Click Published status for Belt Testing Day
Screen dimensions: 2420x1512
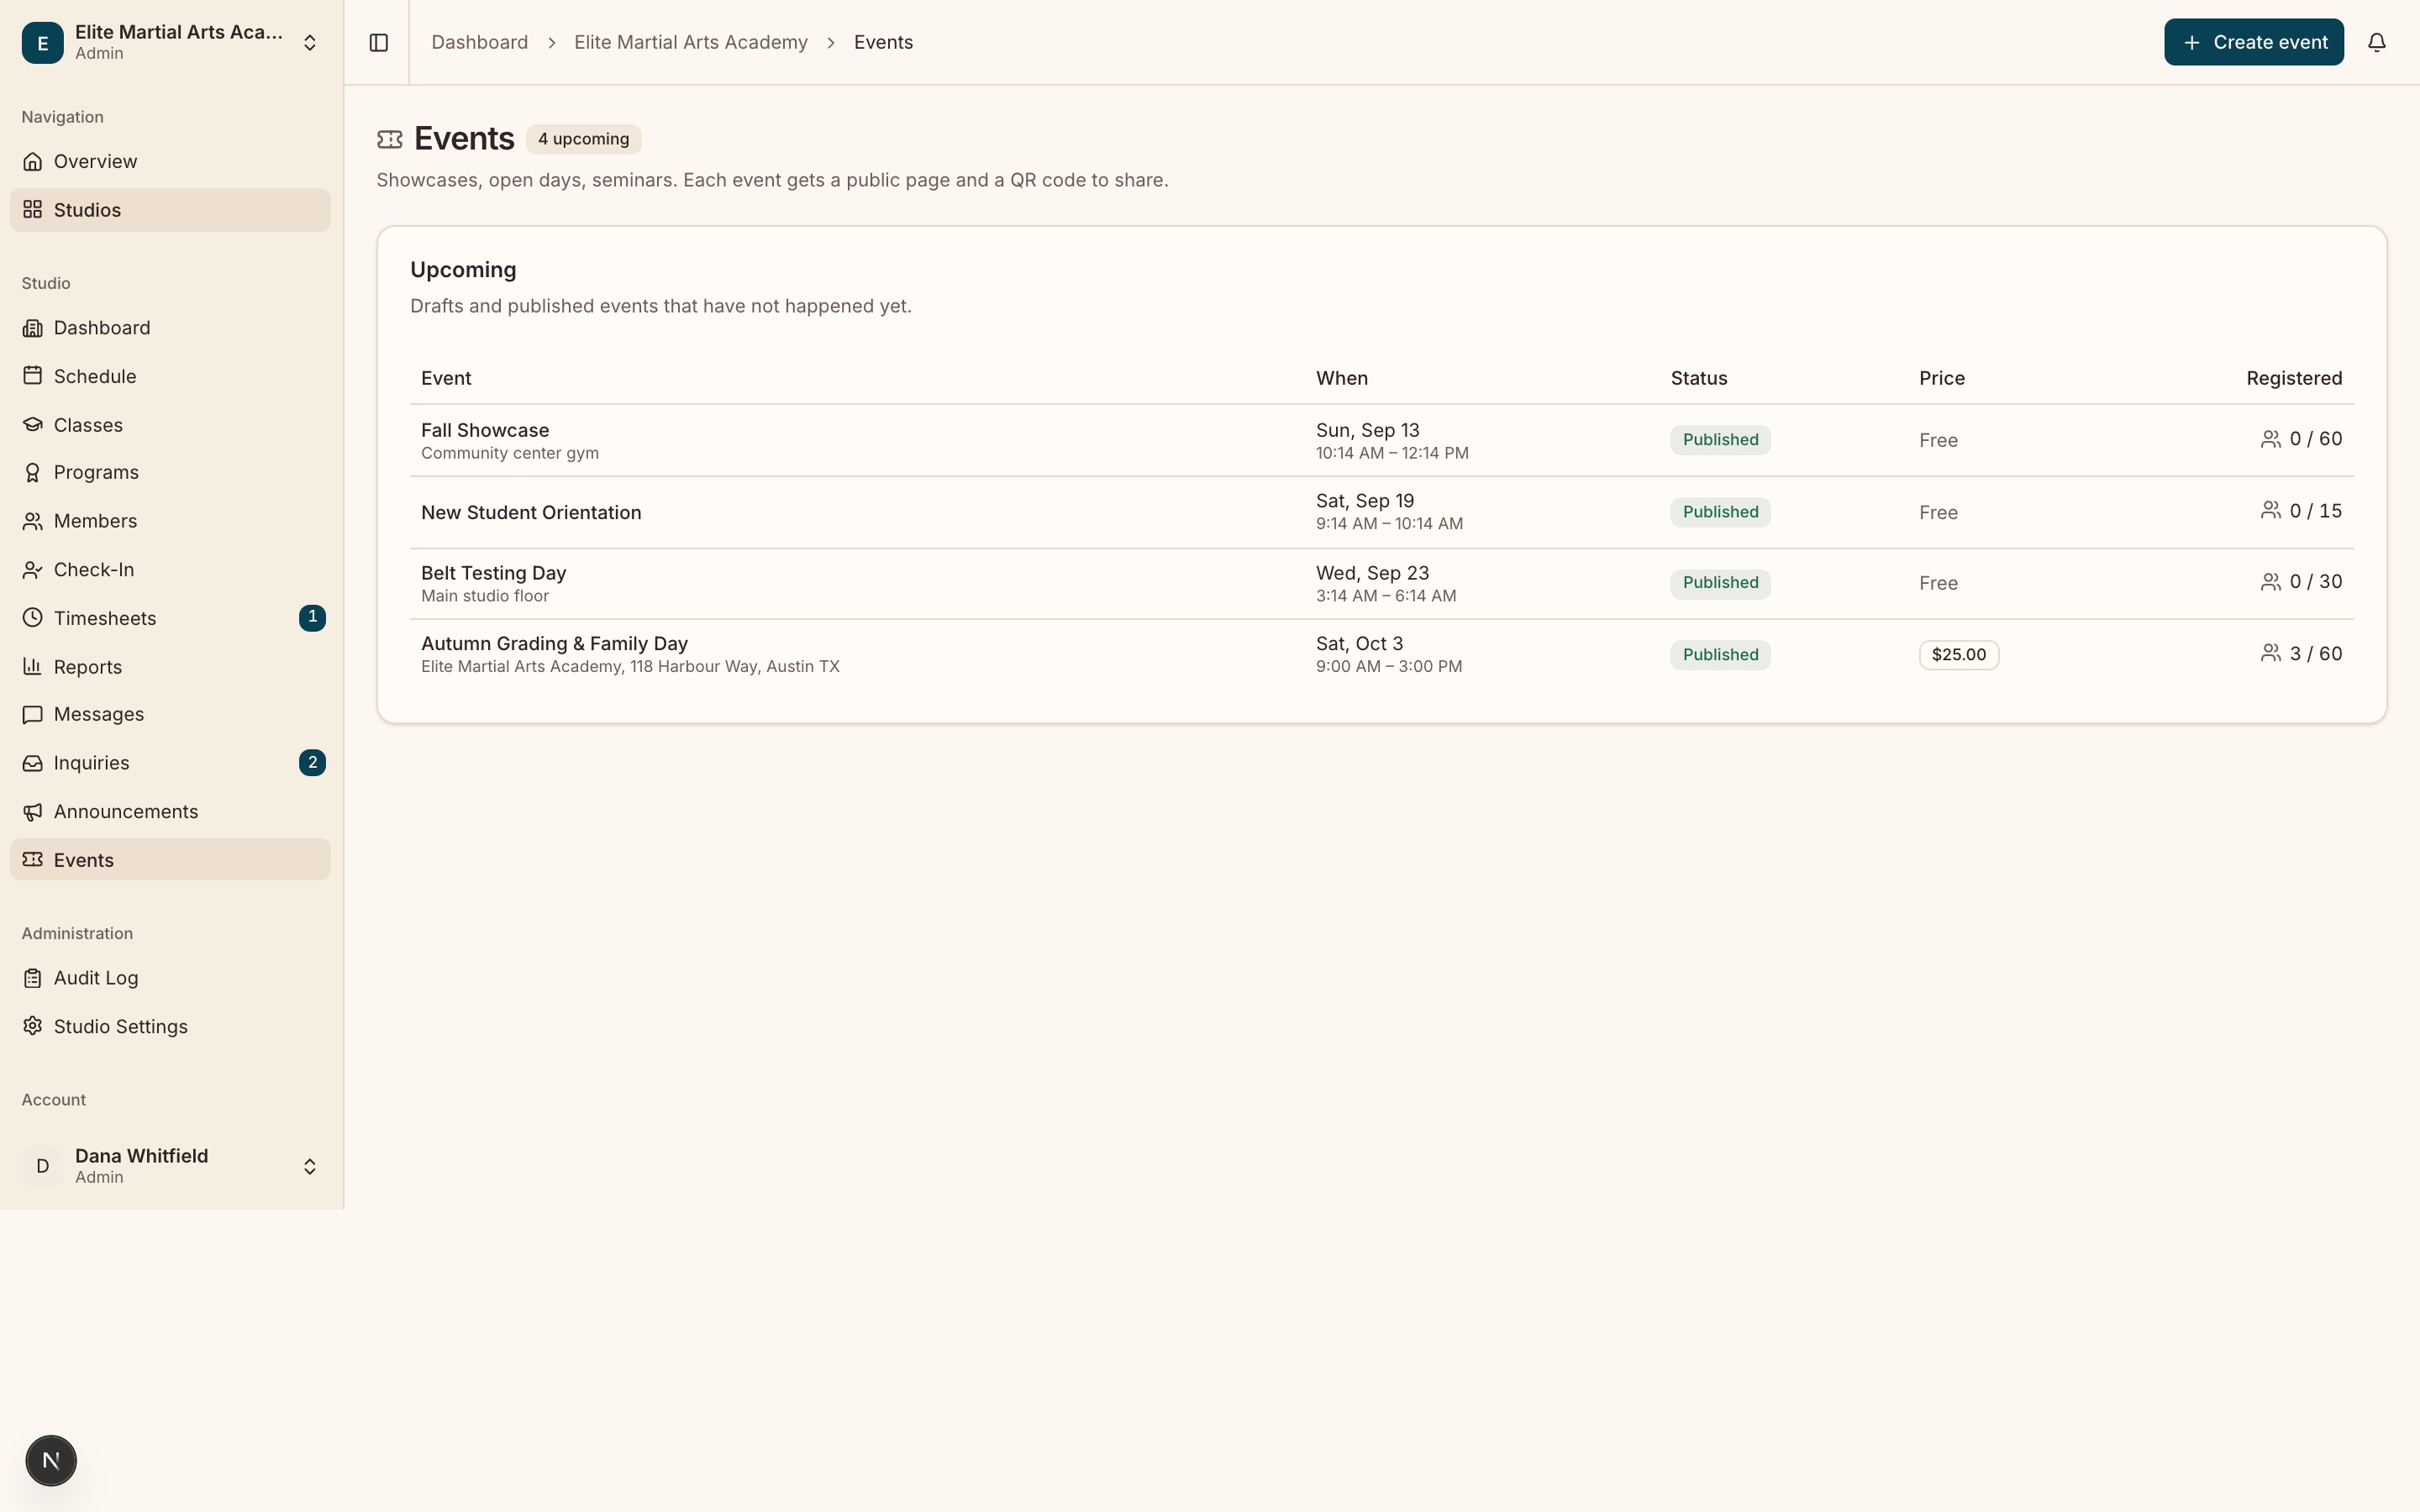tap(1720, 583)
